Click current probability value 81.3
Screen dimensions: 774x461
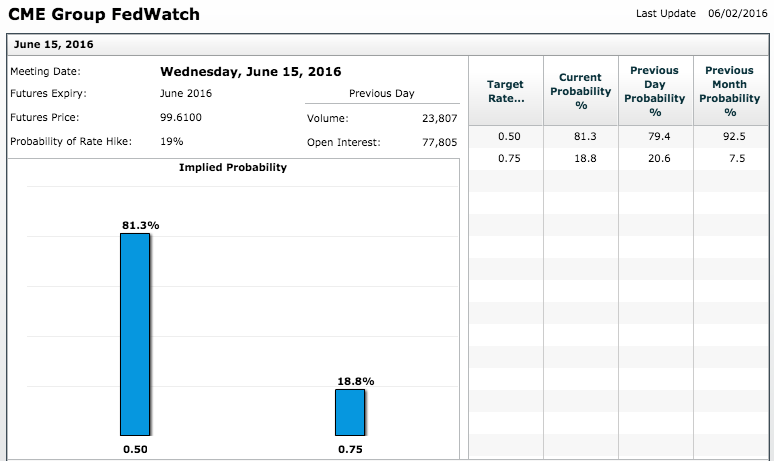tap(585, 136)
